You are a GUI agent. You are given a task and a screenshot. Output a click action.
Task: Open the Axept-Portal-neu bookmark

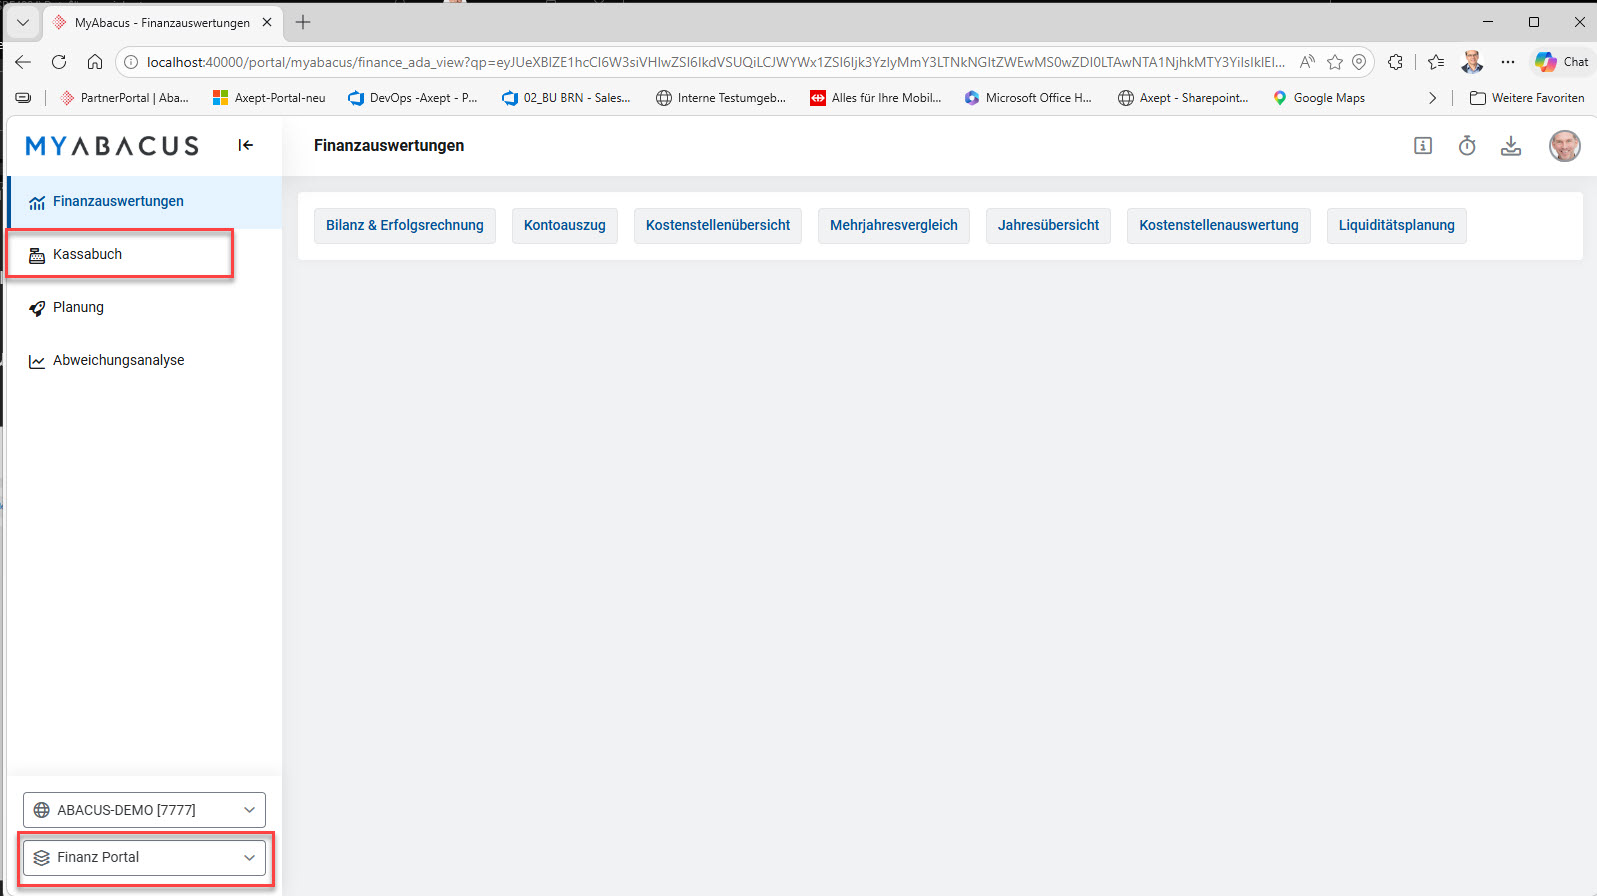tap(270, 98)
